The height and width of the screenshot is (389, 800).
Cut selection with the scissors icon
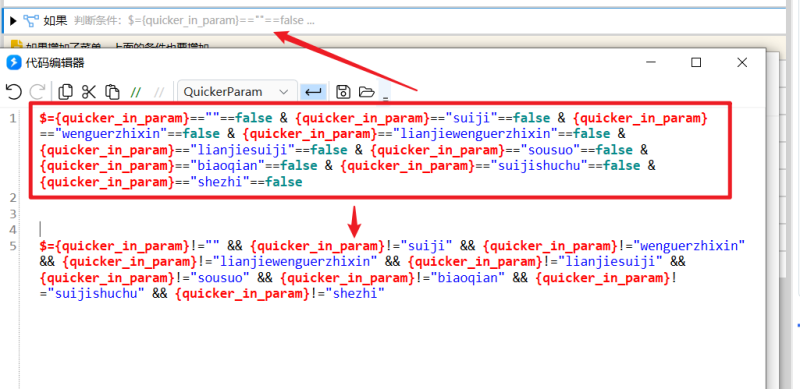(89, 92)
